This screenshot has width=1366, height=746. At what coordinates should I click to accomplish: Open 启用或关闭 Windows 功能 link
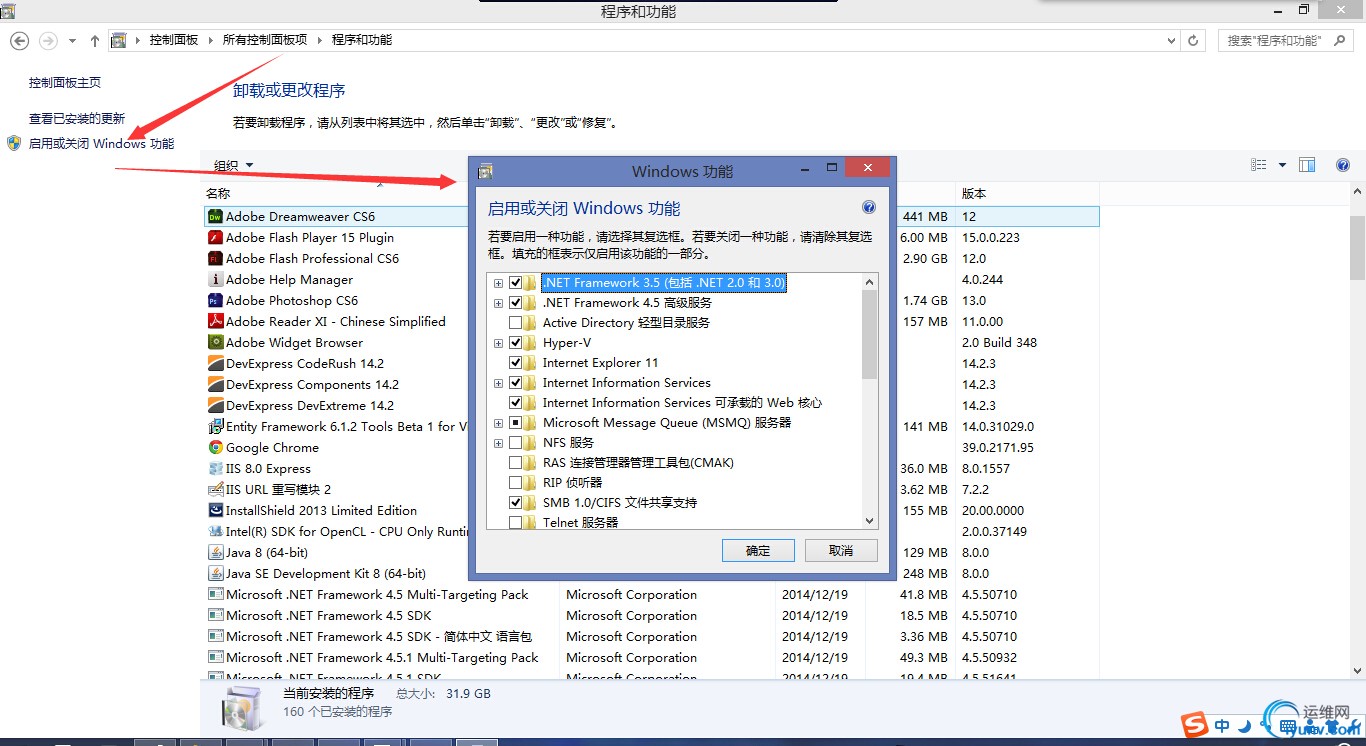(101, 143)
